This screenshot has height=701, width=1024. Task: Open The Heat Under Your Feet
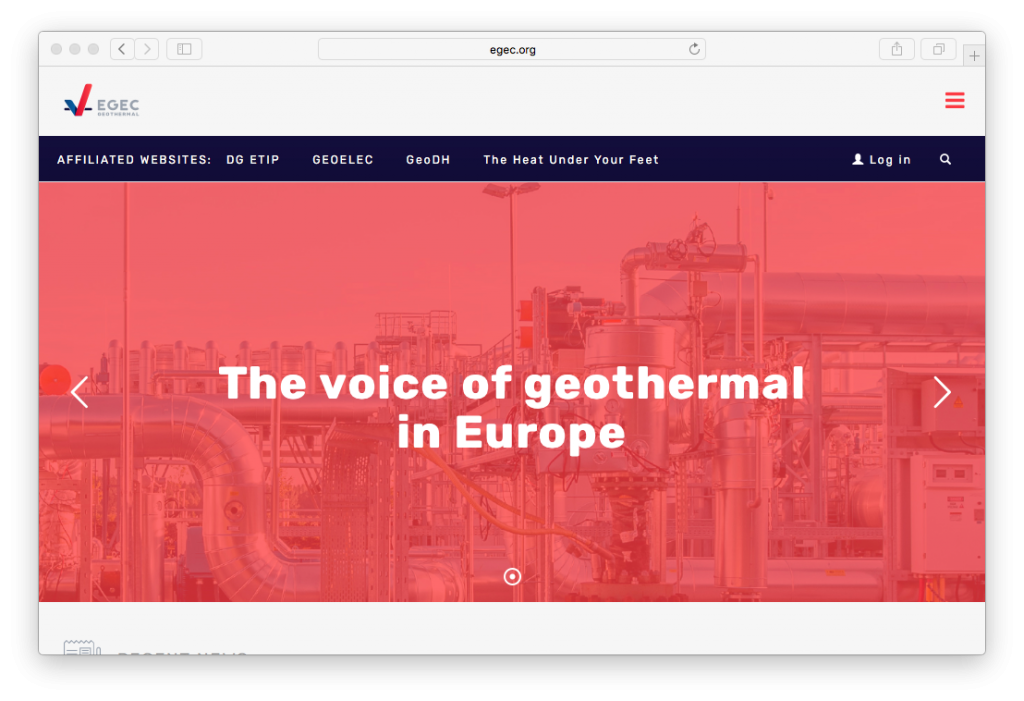point(570,160)
